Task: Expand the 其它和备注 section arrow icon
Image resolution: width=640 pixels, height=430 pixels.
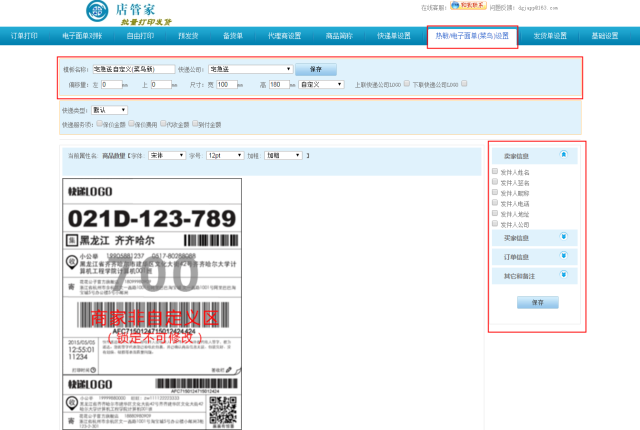Action: pos(563,276)
